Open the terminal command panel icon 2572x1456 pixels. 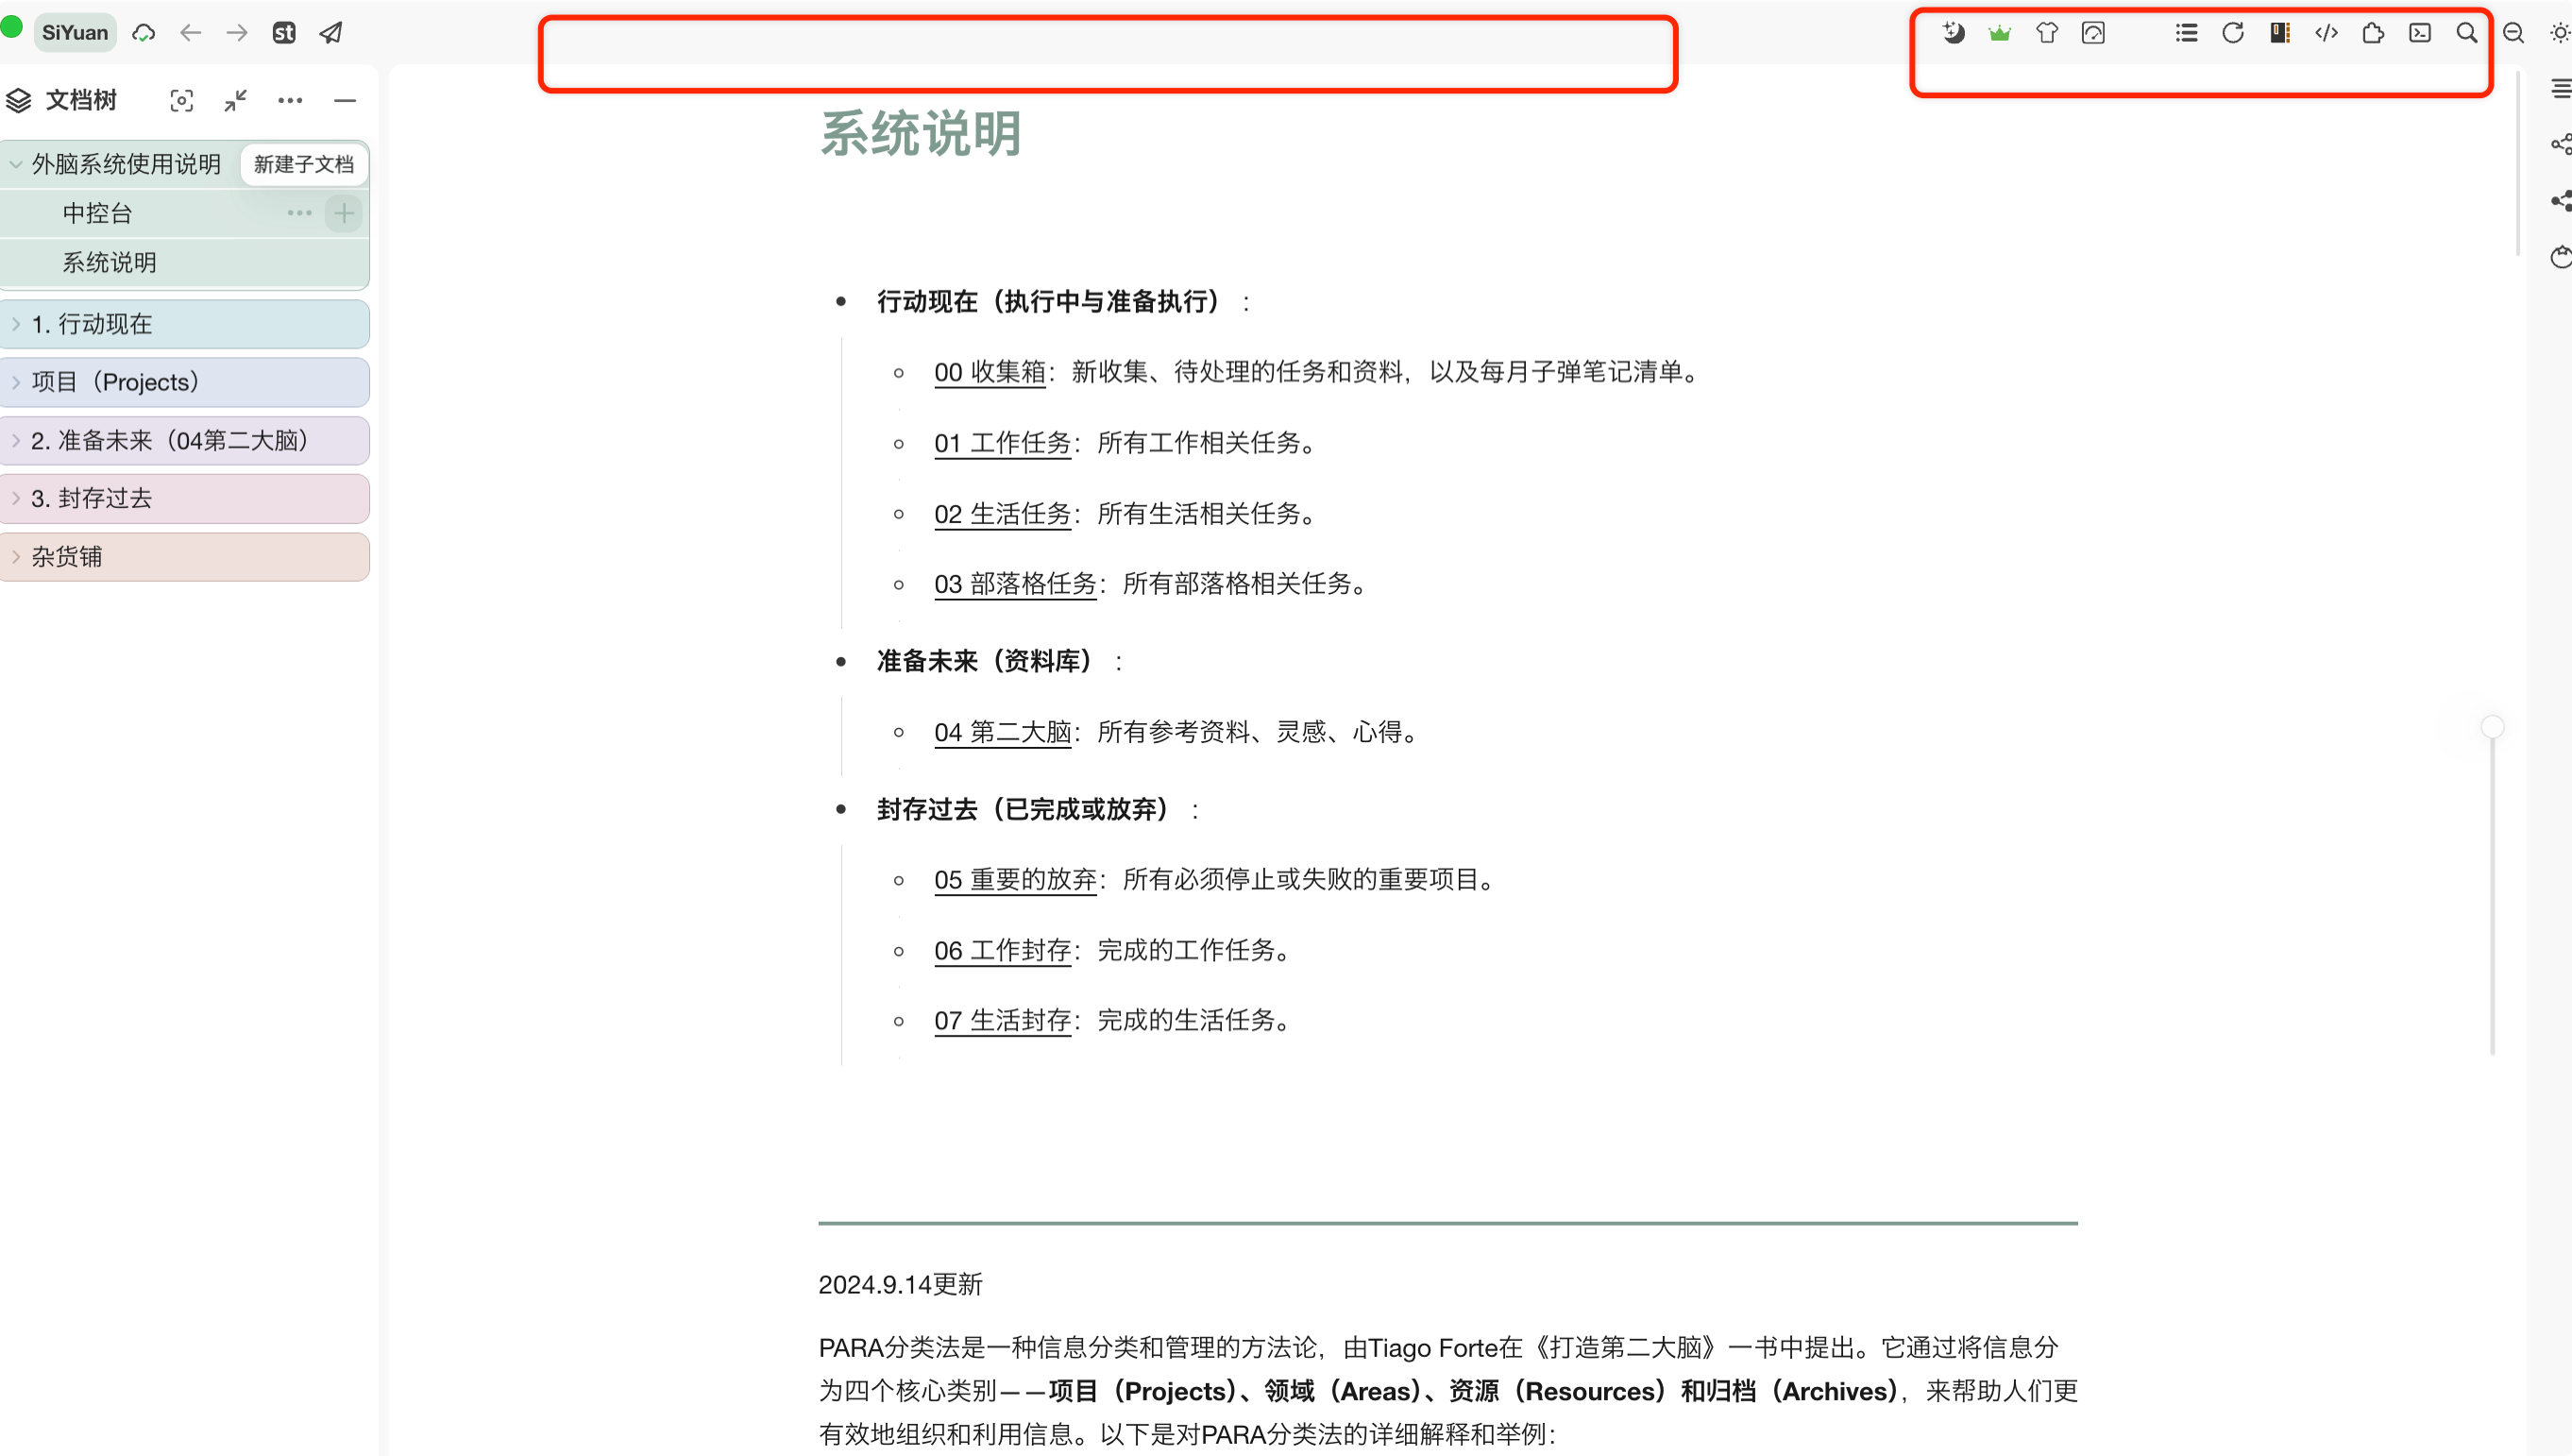coord(2420,33)
